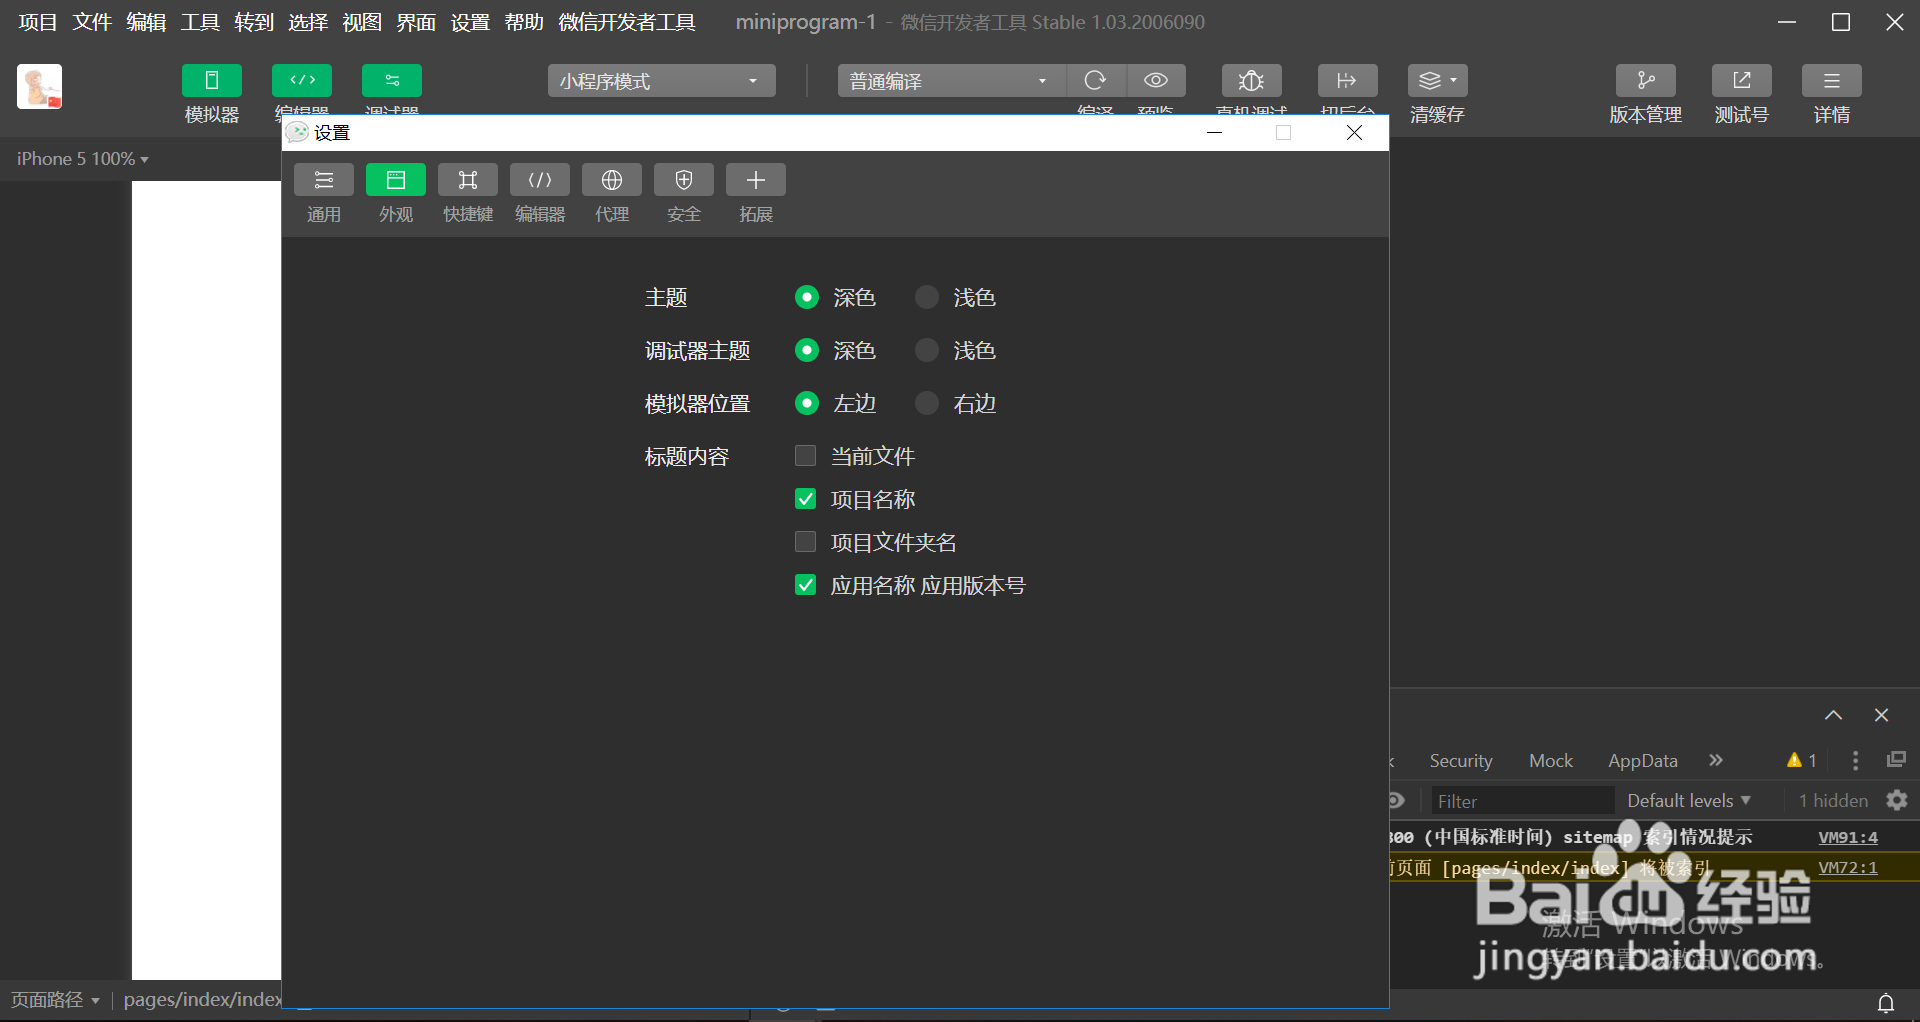Click the notification bell in status bar
Viewport: 1920px width, 1022px height.
(1886, 1003)
